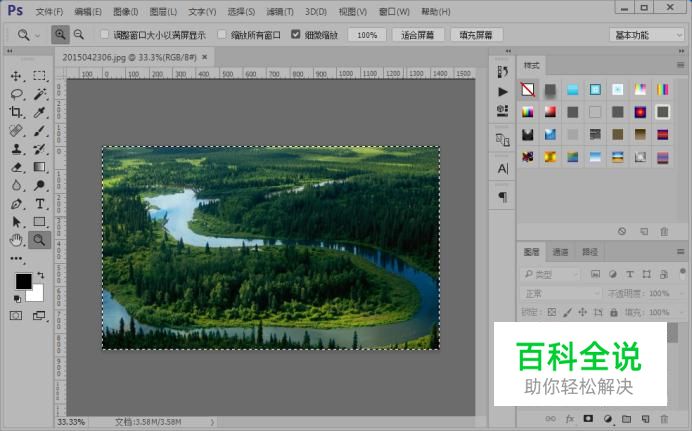The width and height of the screenshot is (692, 431).
Task: Uncheck the scrubby zoom checkbox
Action: click(x=296, y=34)
